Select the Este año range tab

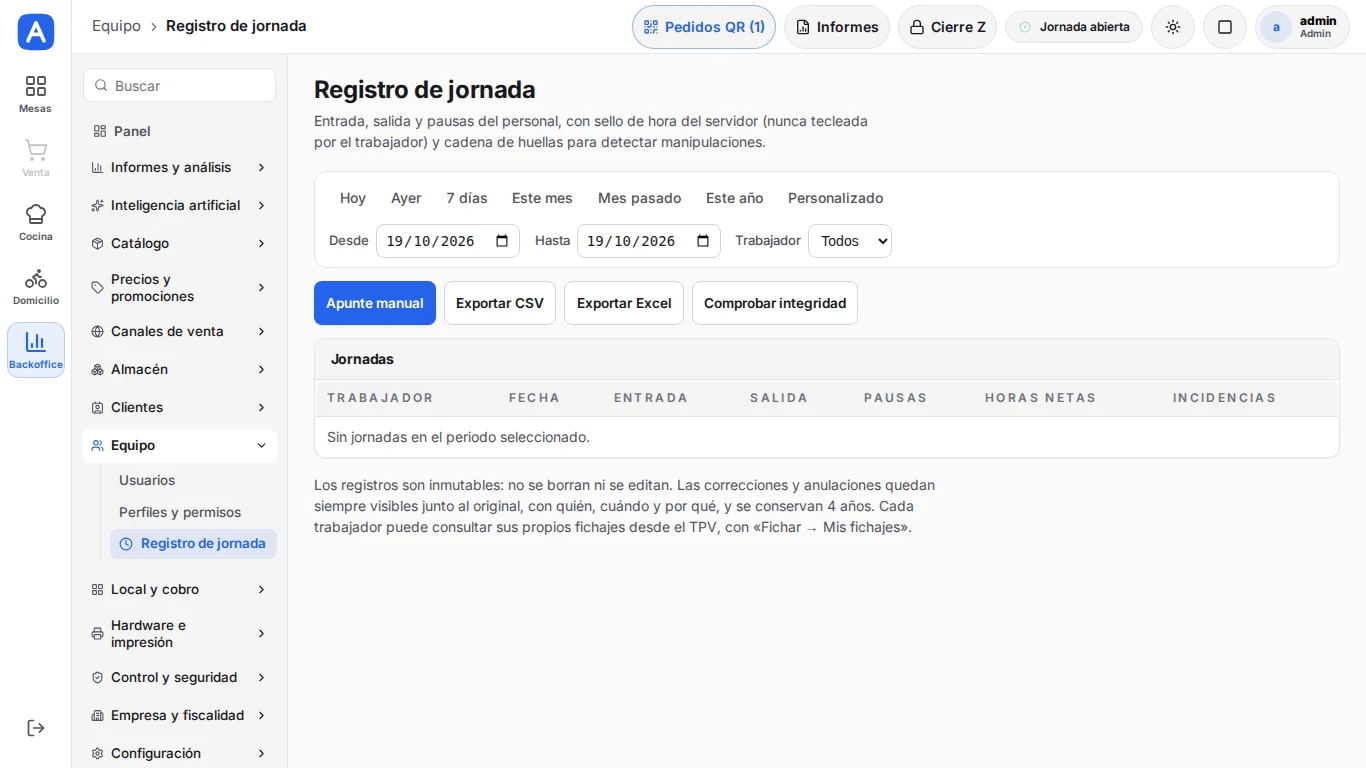735,198
